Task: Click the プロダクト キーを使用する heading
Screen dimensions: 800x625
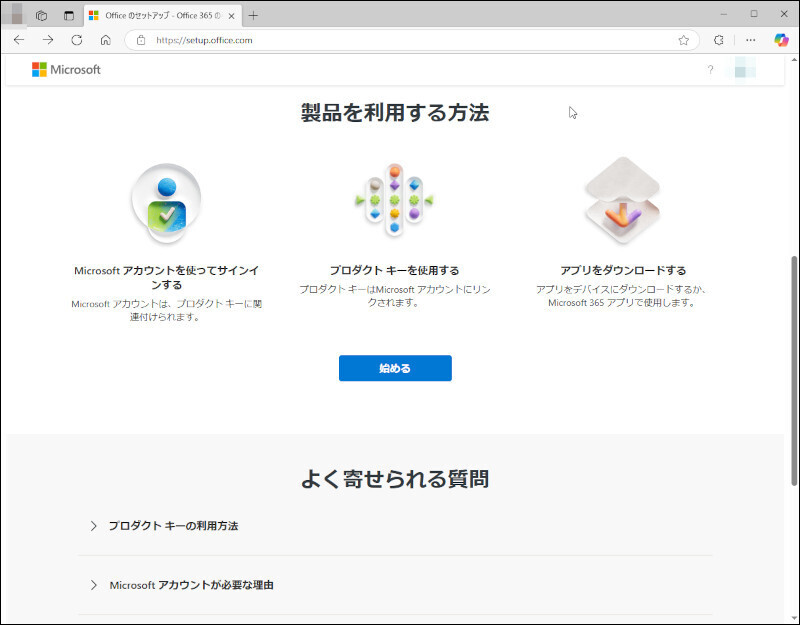Action: [394, 270]
